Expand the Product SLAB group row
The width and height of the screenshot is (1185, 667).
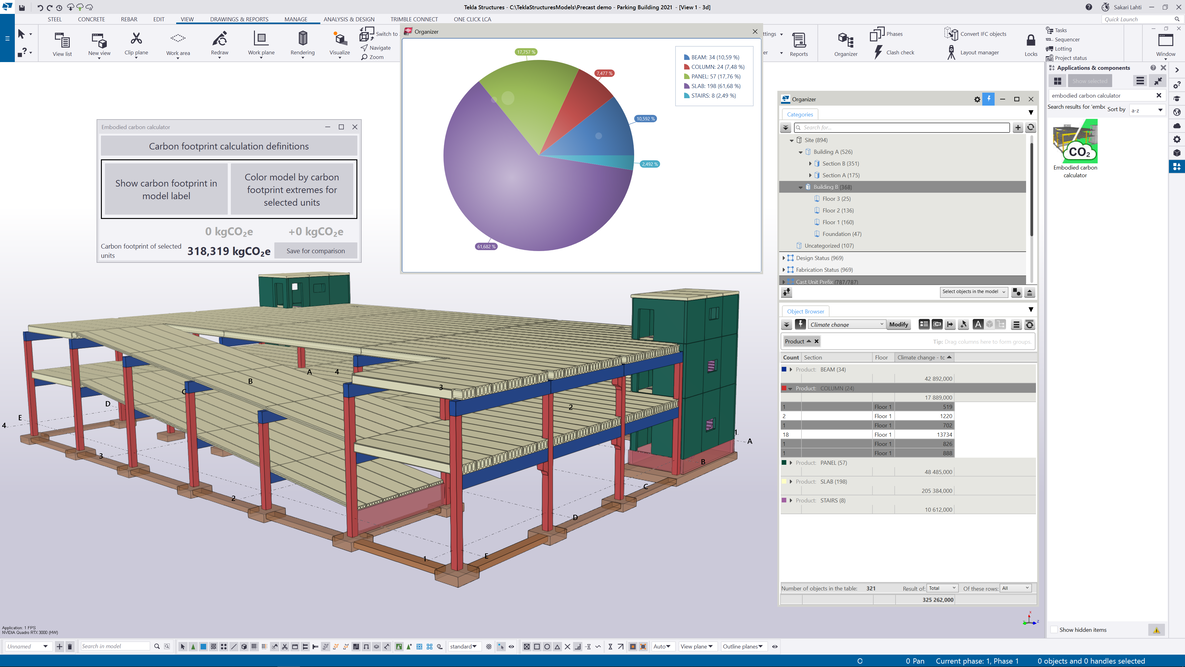pos(791,482)
